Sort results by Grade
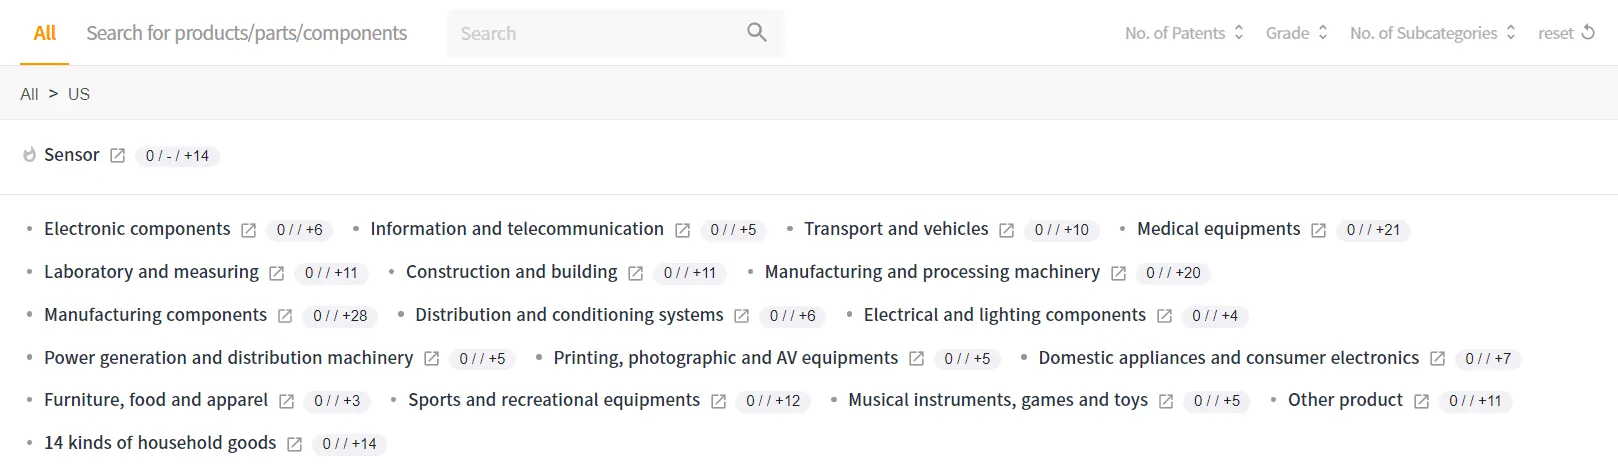This screenshot has height=471, width=1618. pos(1296,33)
